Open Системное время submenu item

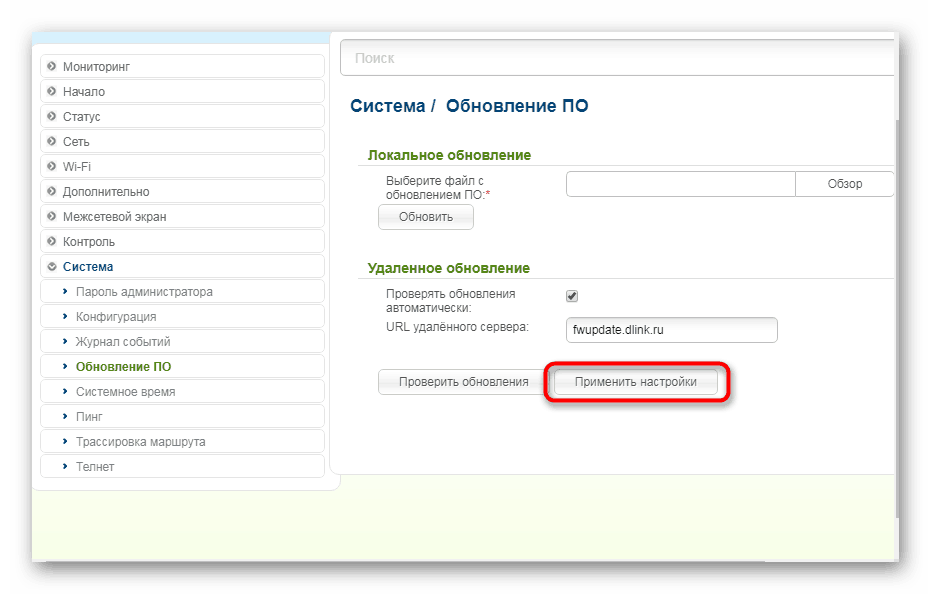pyautogui.click(x=182, y=391)
